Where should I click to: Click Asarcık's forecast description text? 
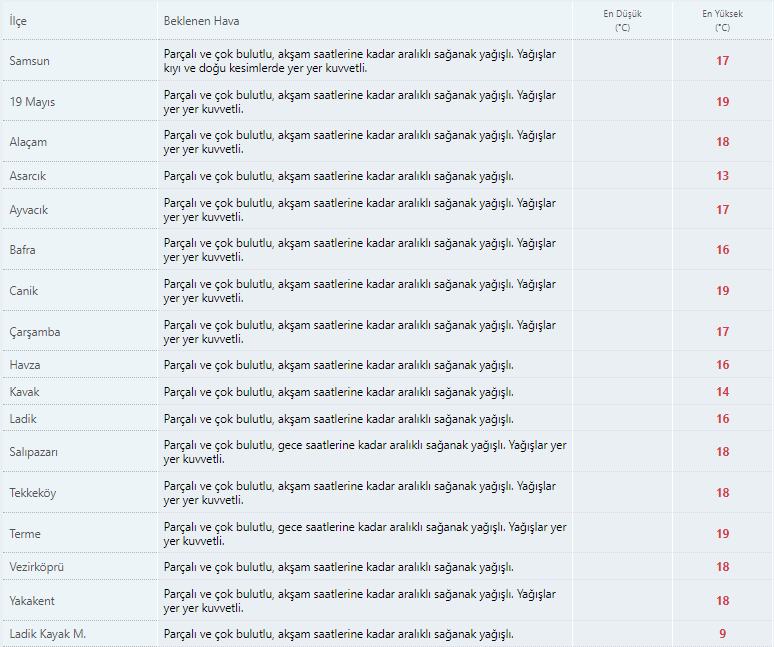coord(339,176)
